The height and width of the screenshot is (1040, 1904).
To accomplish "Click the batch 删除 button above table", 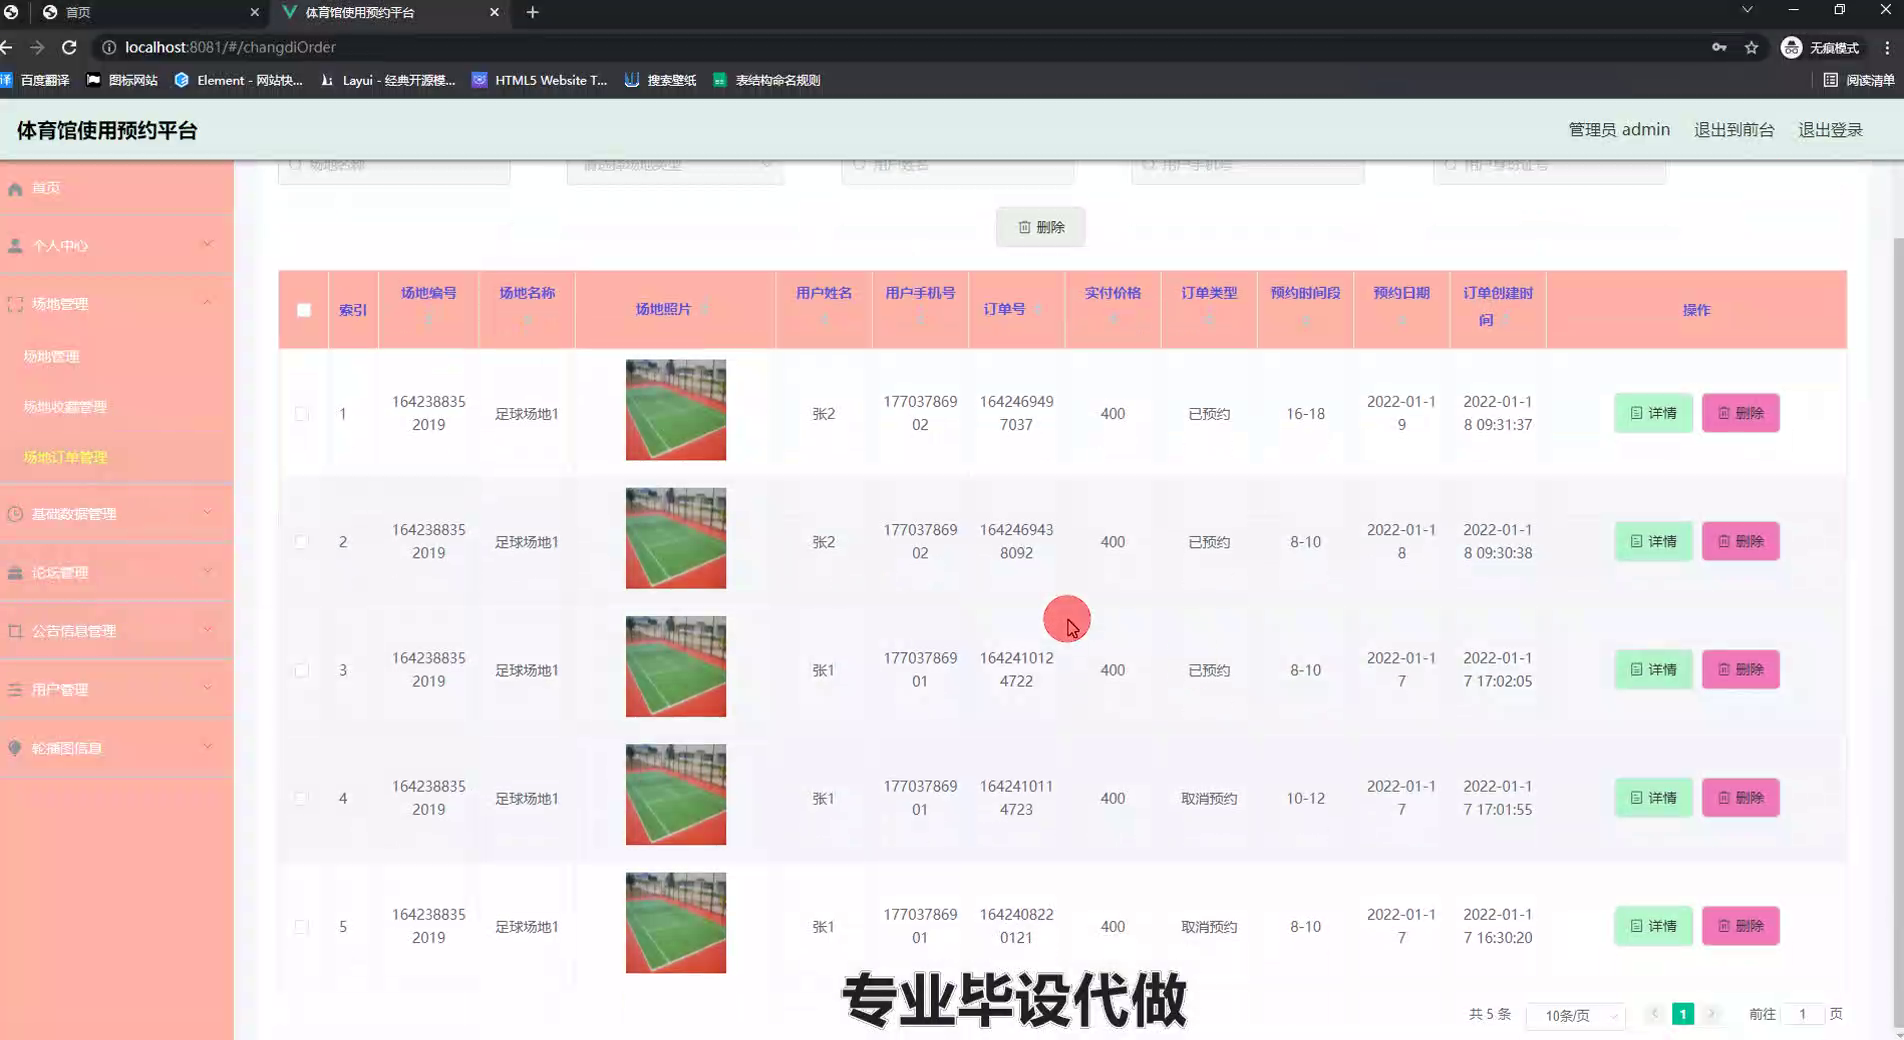I will point(1040,227).
